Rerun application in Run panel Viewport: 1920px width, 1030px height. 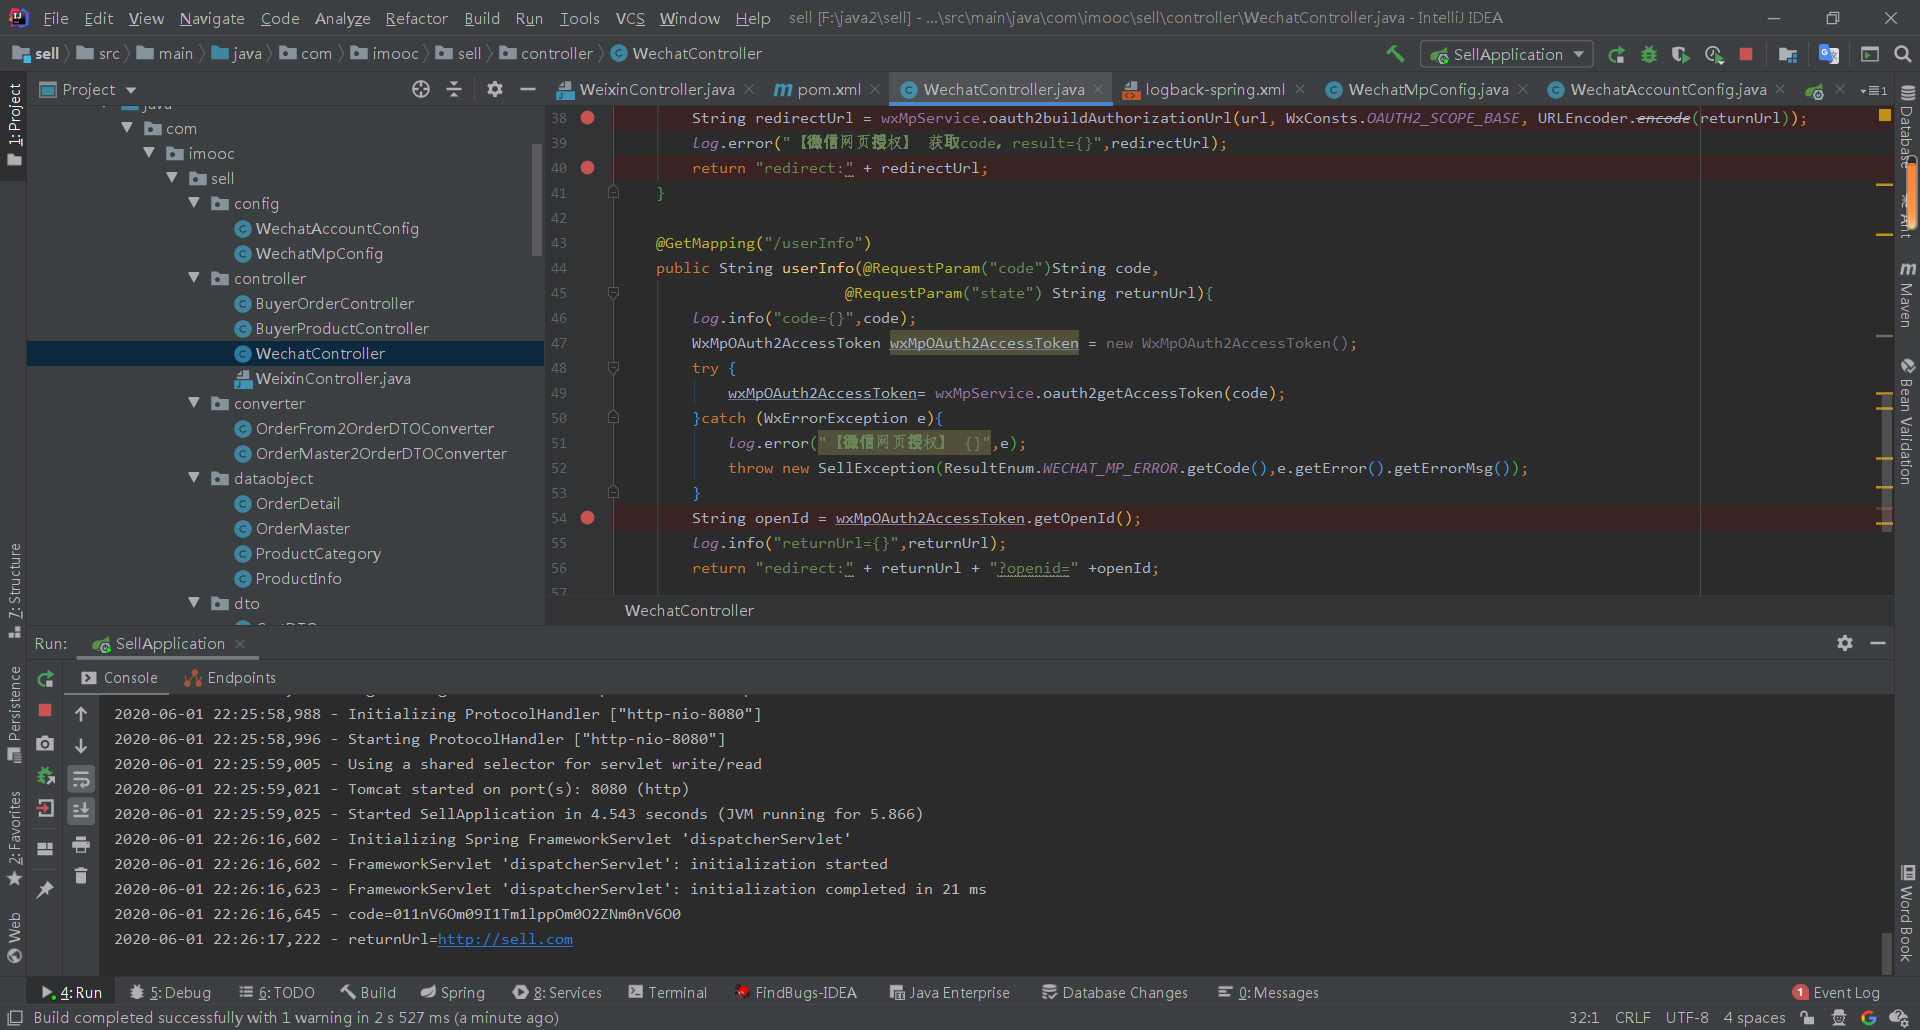tap(45, 679)
